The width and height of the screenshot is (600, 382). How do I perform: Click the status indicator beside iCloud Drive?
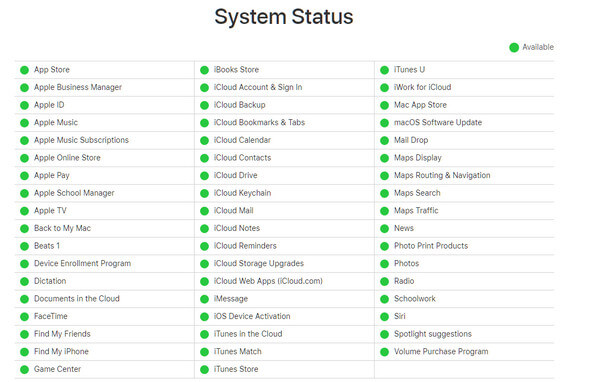pos(204,176)
